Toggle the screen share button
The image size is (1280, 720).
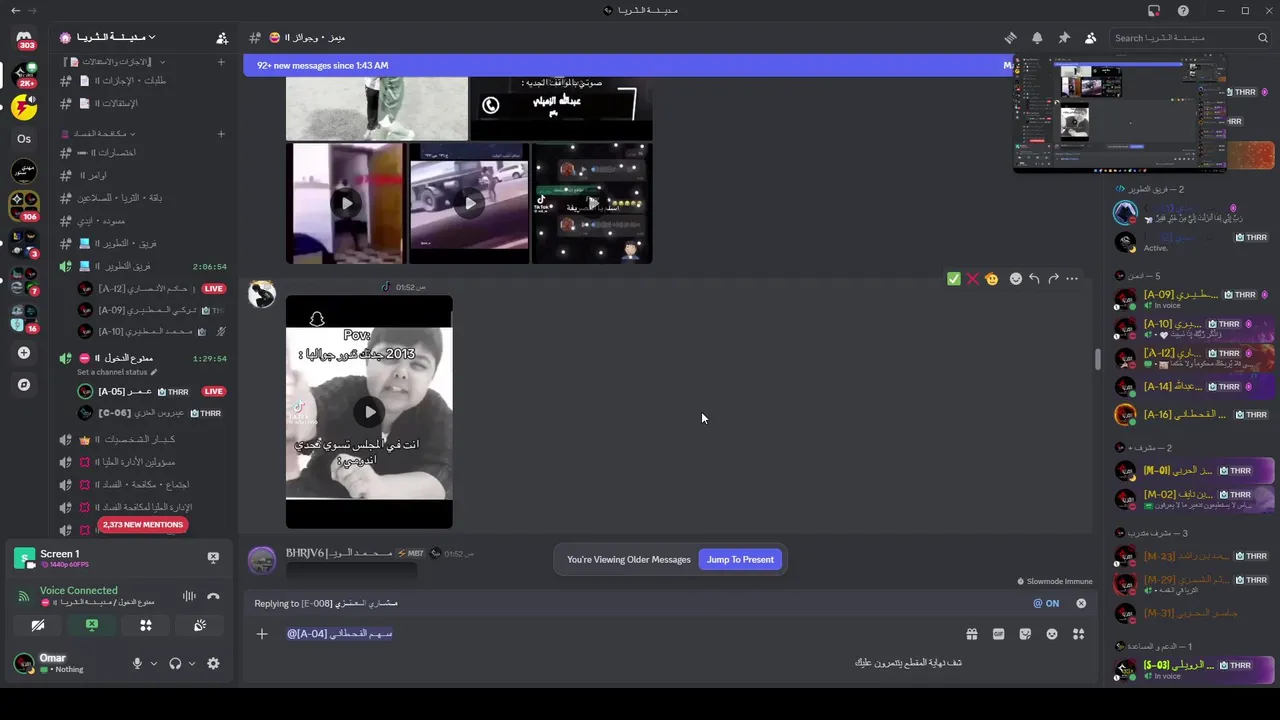(92, 626)
